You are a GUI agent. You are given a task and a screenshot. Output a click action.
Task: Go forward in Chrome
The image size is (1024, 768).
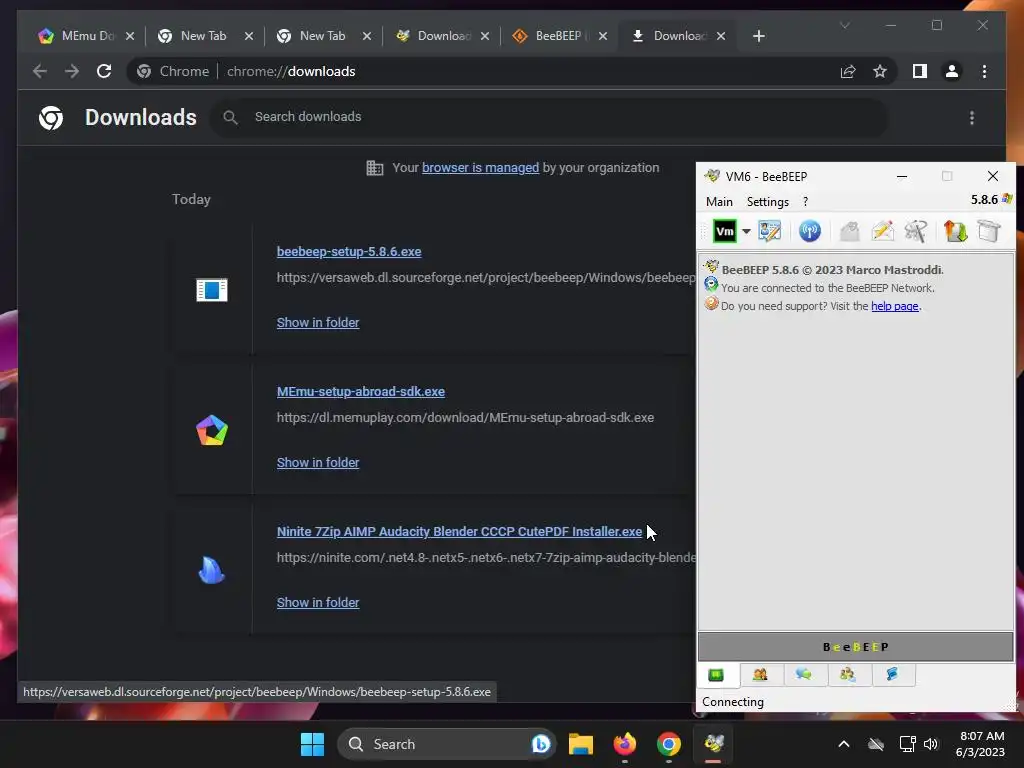pyautogui.click(x=72, y=71)
